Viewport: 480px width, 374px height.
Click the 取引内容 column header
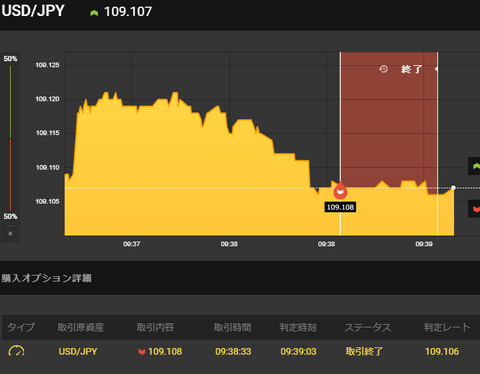tap(155, 327)
